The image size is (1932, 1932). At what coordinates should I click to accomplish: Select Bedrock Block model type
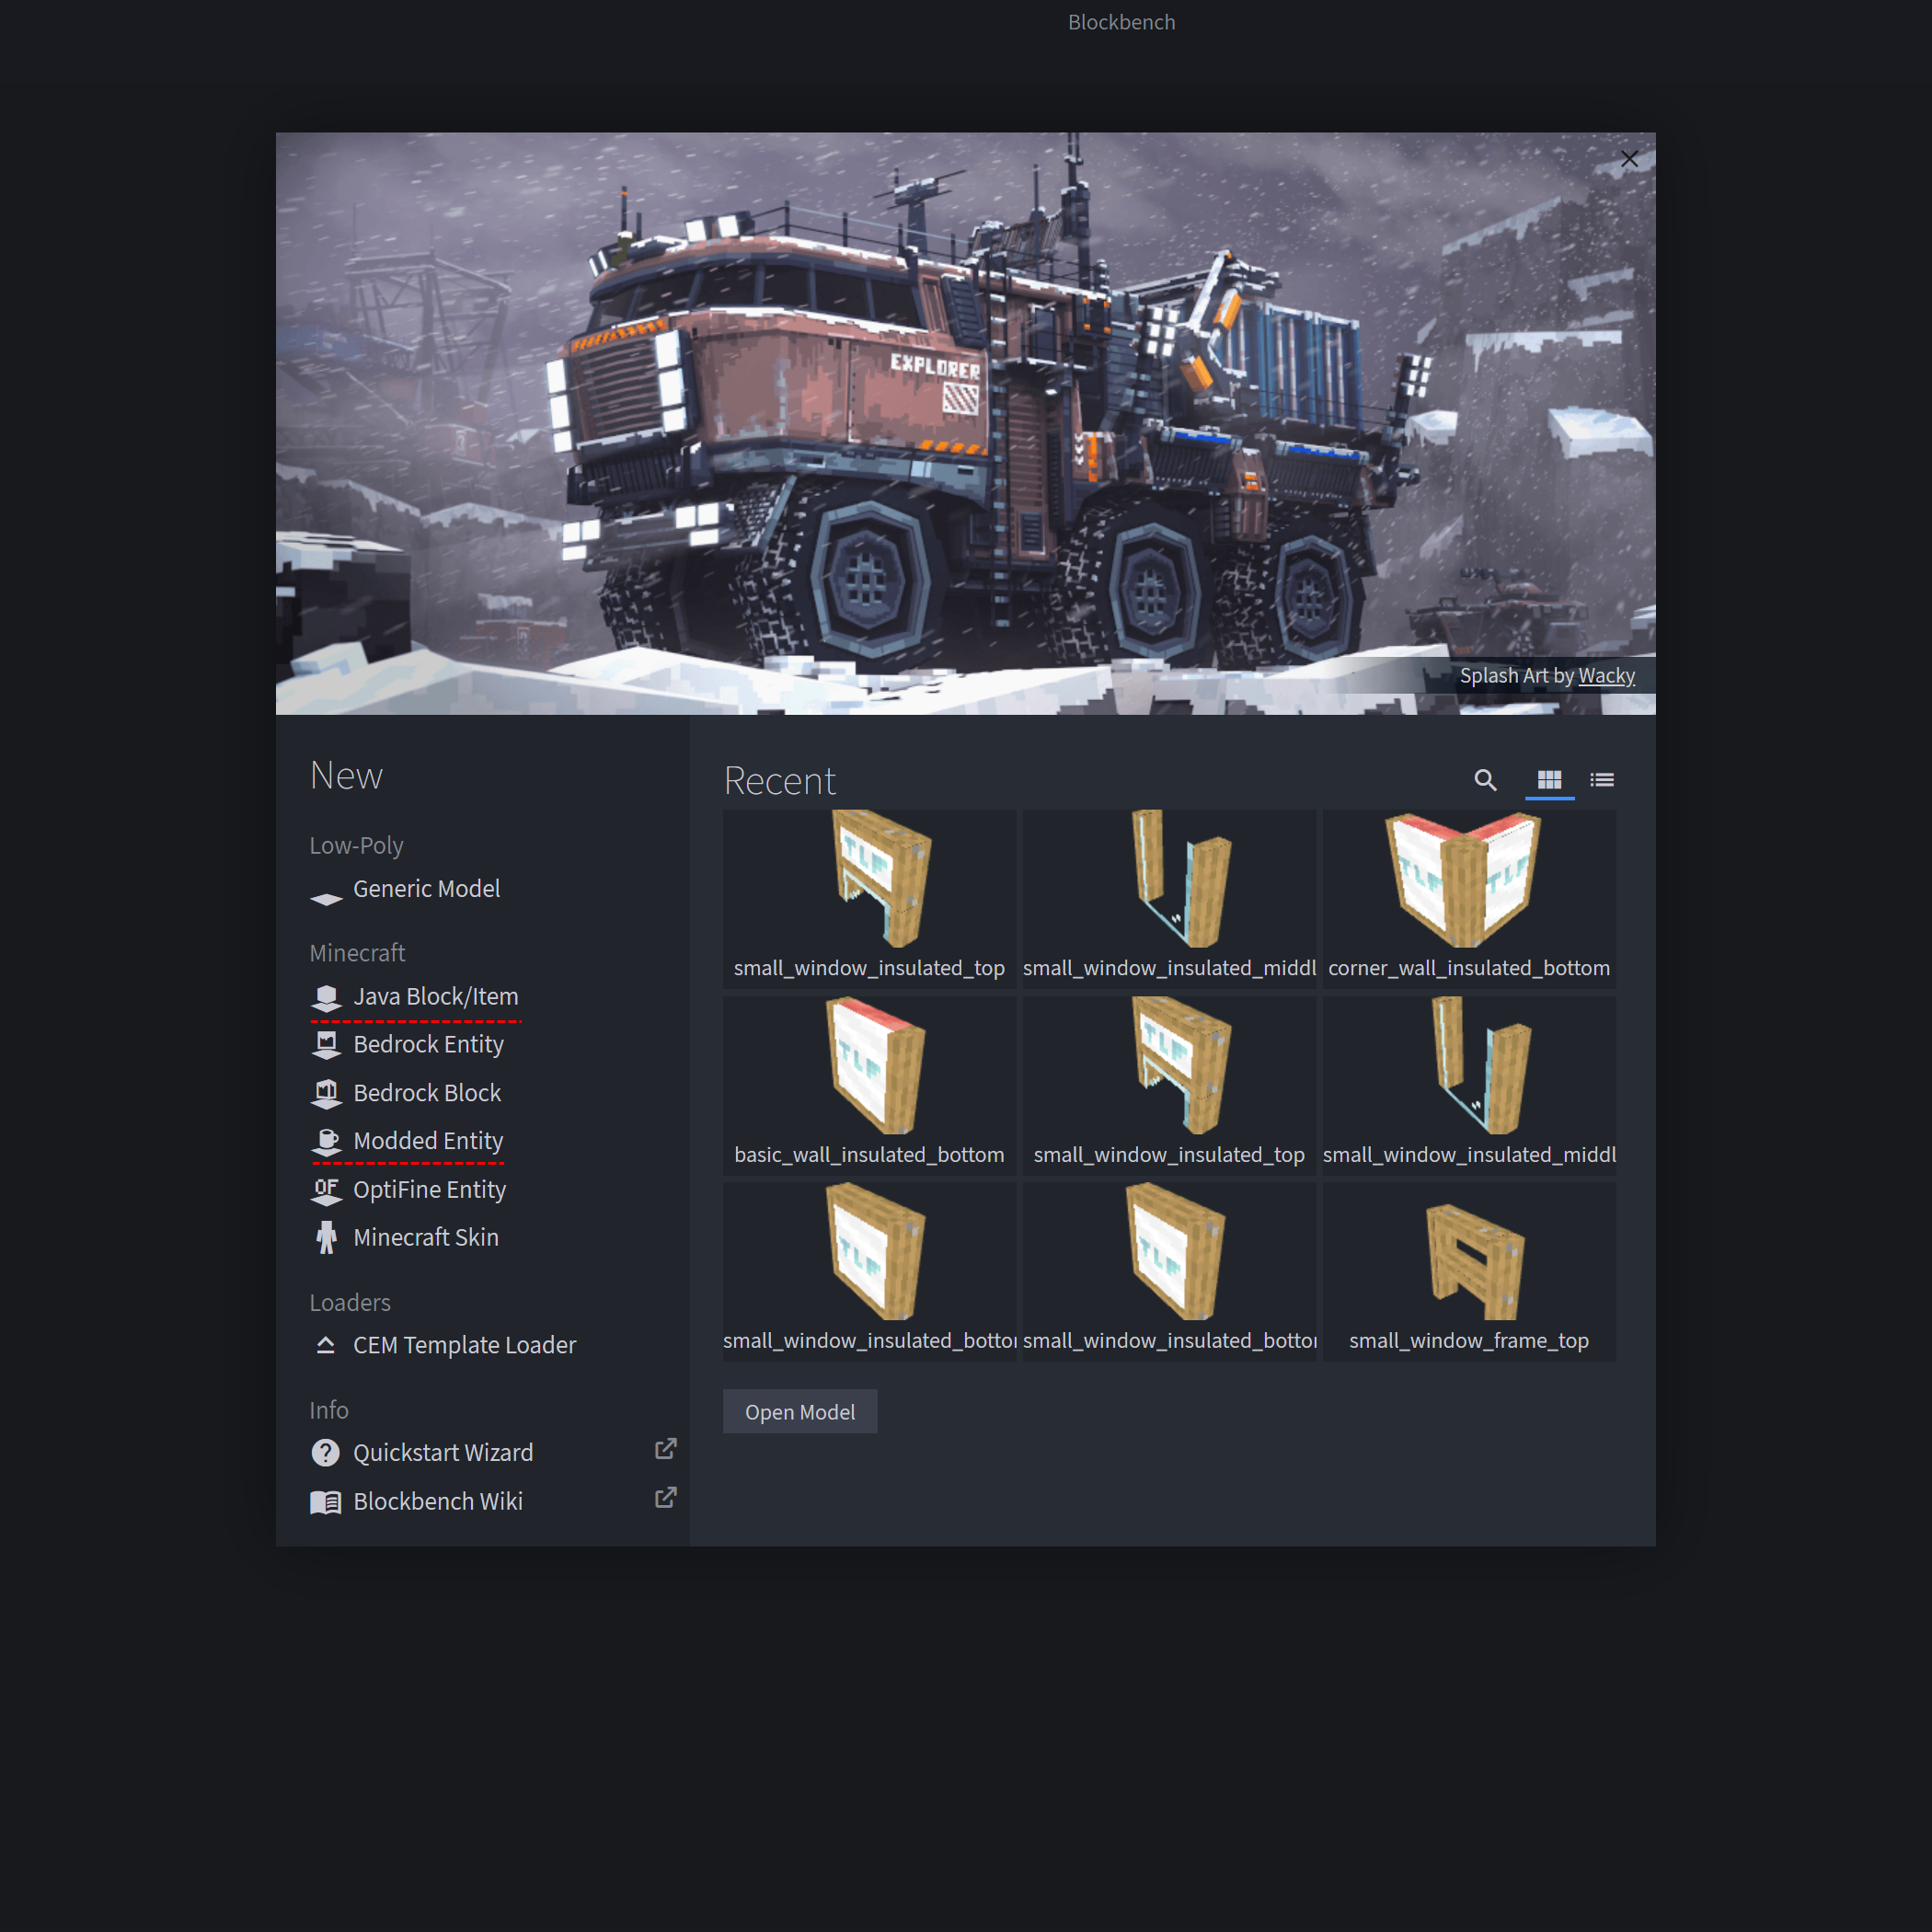(426, 1092)
